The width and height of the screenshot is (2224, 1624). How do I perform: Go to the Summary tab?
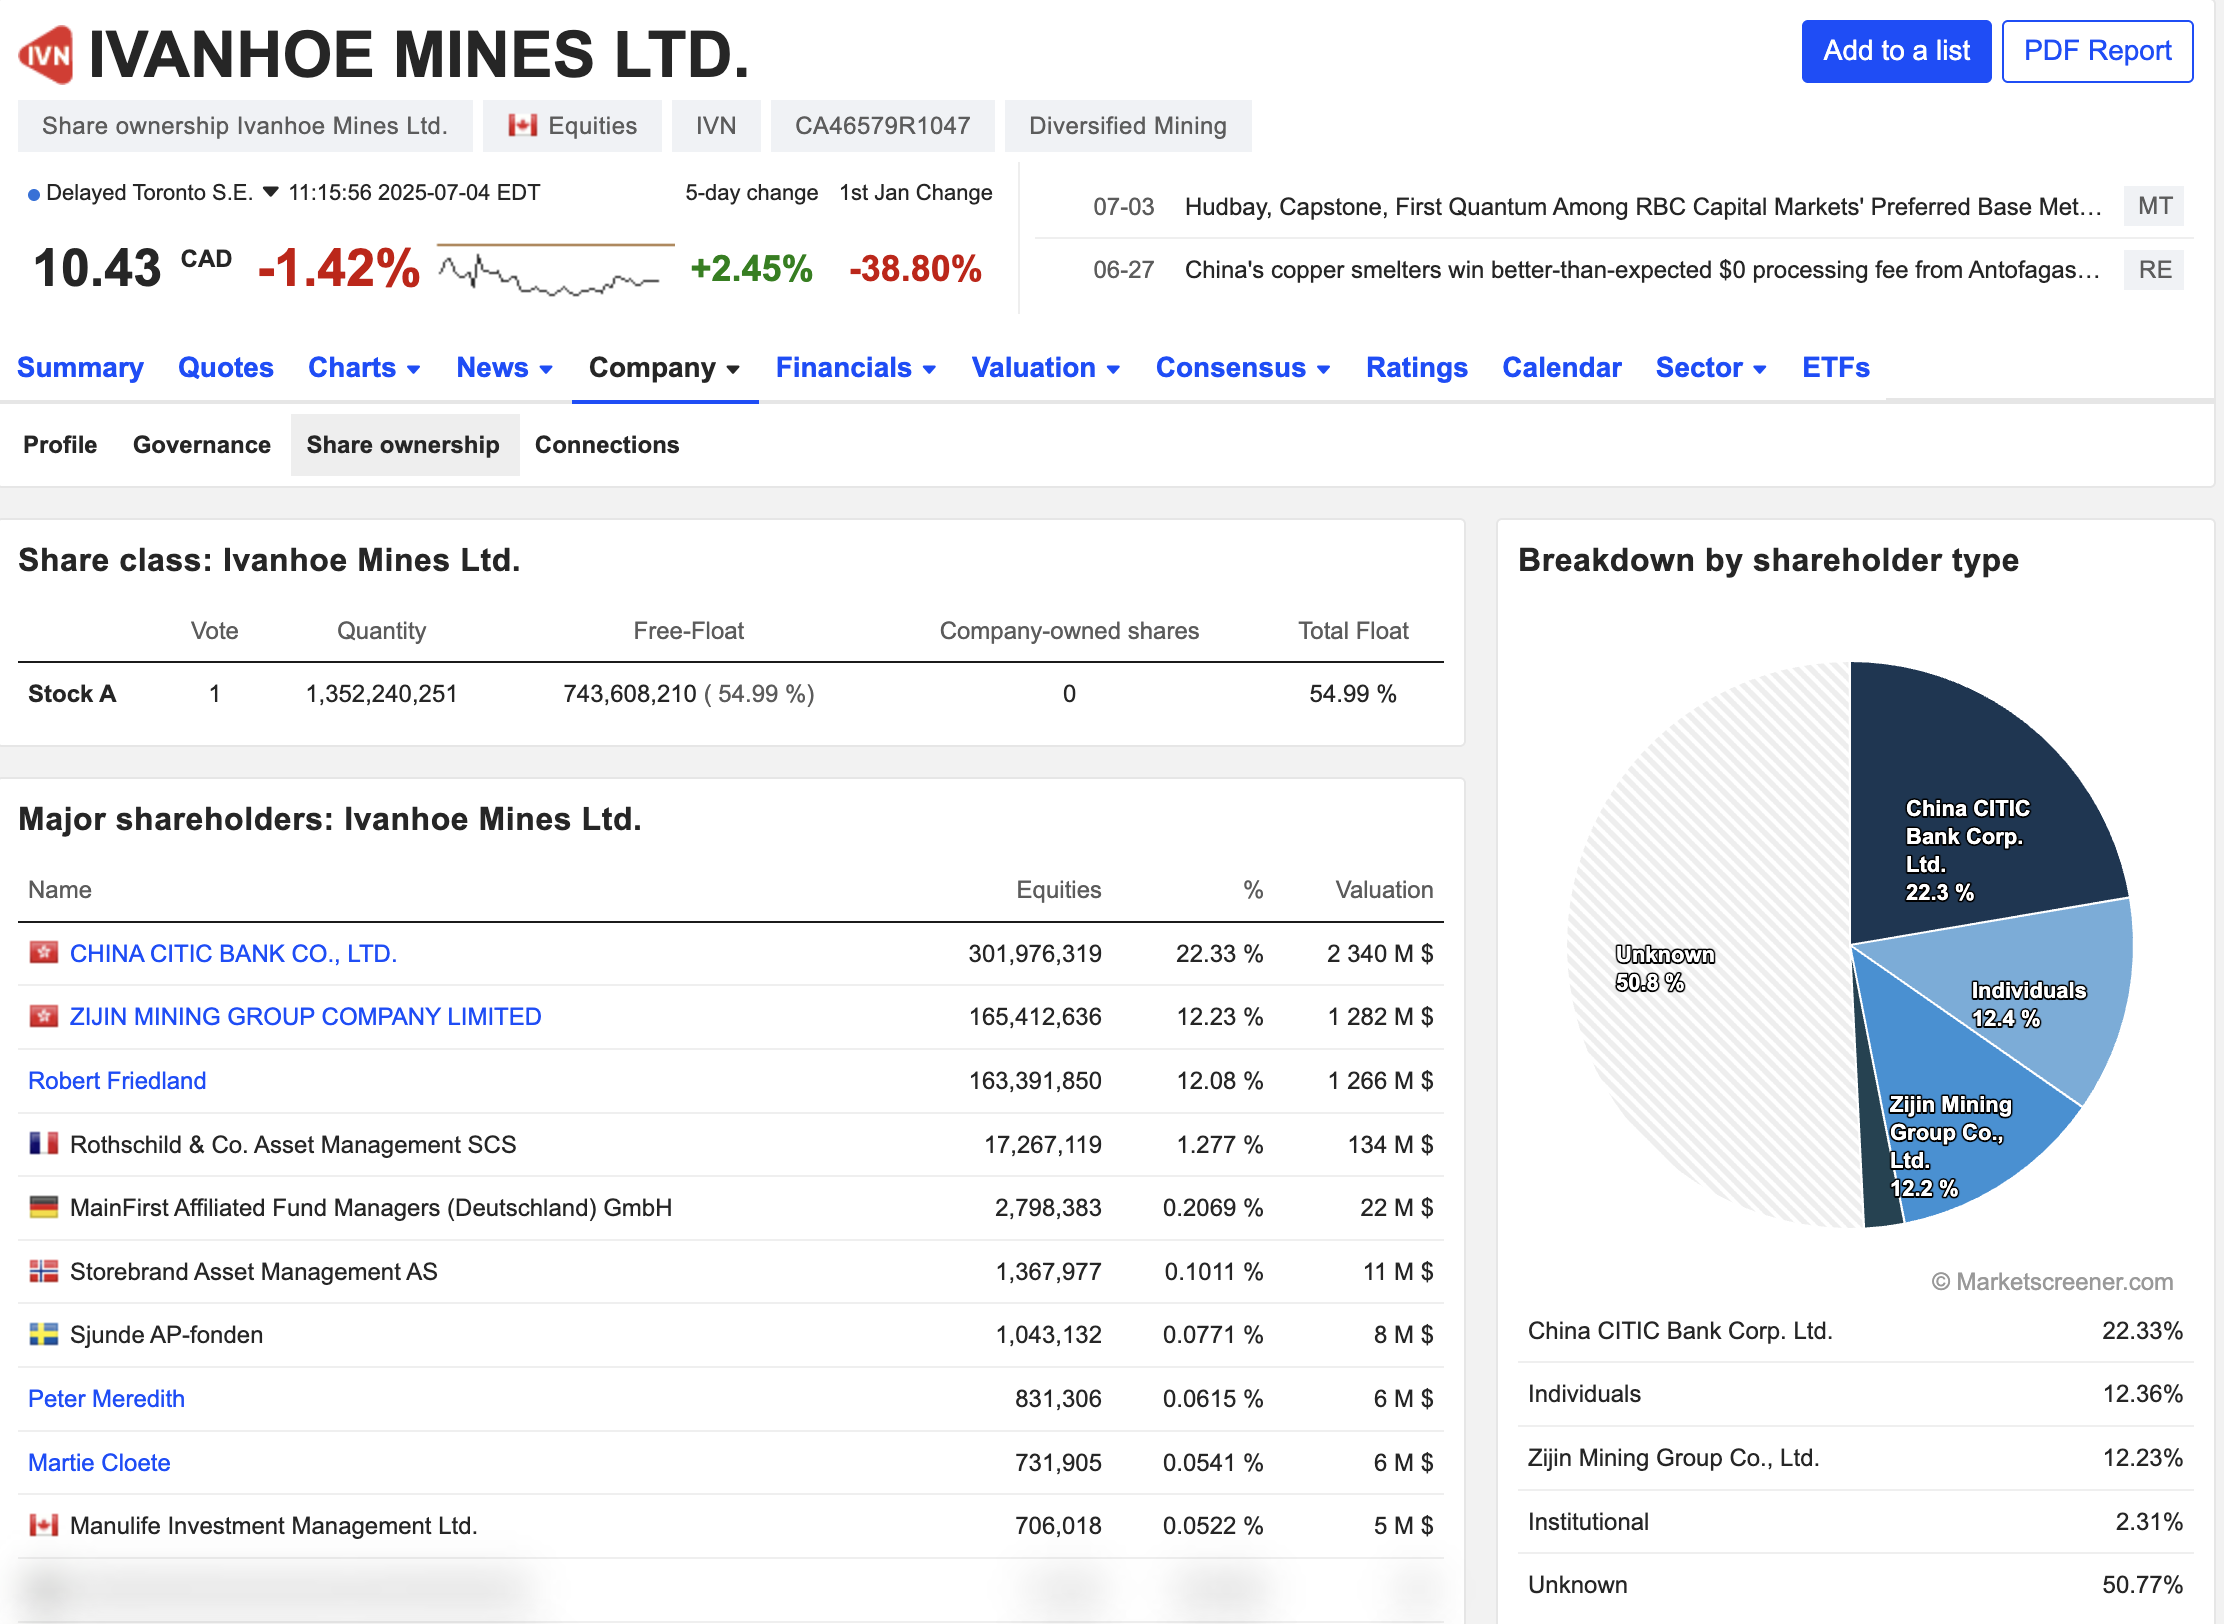coord(80,367)
